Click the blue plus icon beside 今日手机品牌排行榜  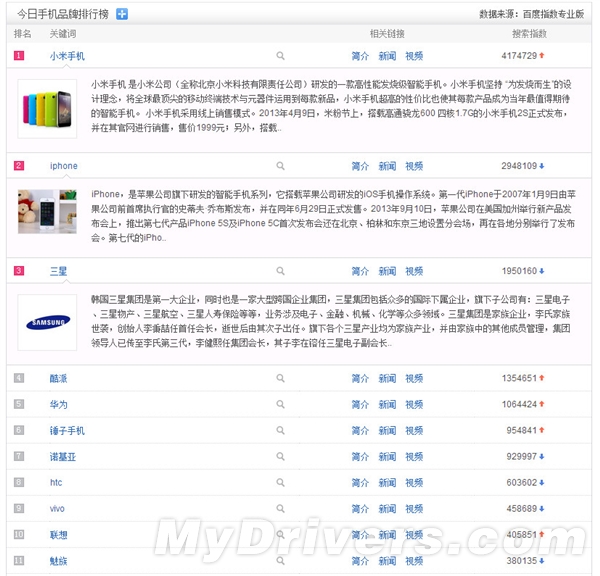tap(122, 14)
